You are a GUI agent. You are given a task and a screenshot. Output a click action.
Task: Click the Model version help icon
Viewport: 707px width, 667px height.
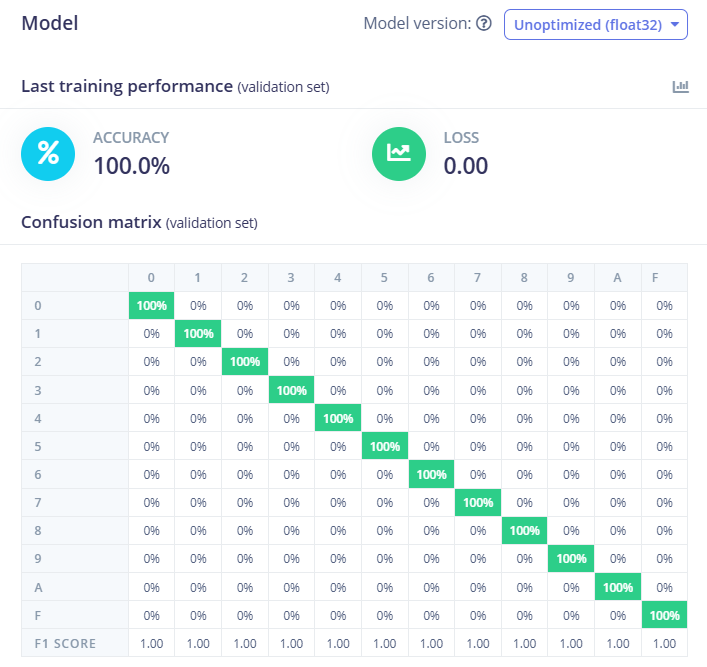click(x=484, y=24)
